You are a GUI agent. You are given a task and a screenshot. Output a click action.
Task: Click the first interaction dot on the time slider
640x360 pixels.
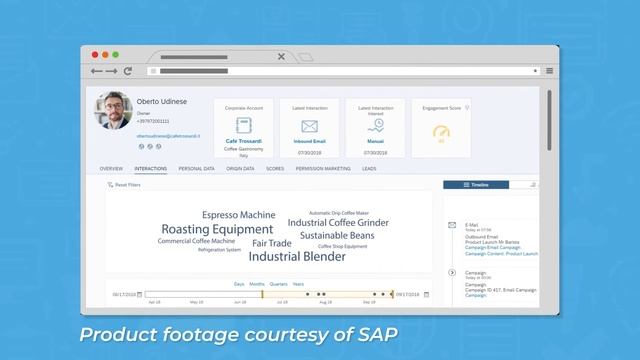click(307, 294)
